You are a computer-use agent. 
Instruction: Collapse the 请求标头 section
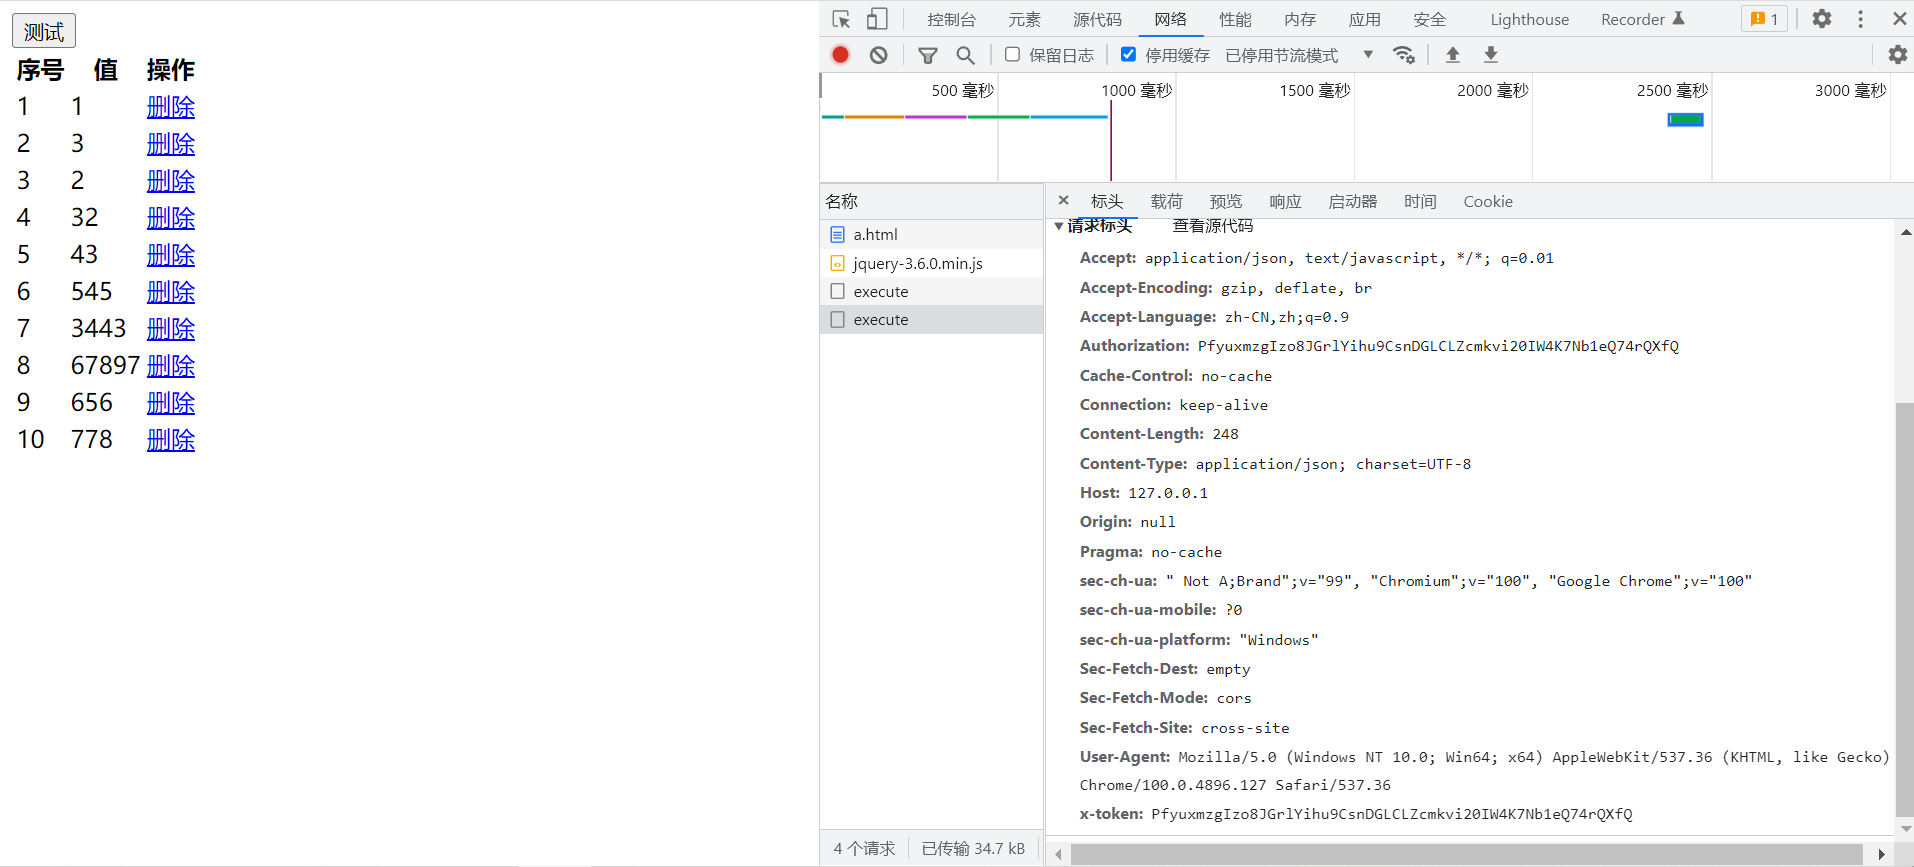(1058, 226)
